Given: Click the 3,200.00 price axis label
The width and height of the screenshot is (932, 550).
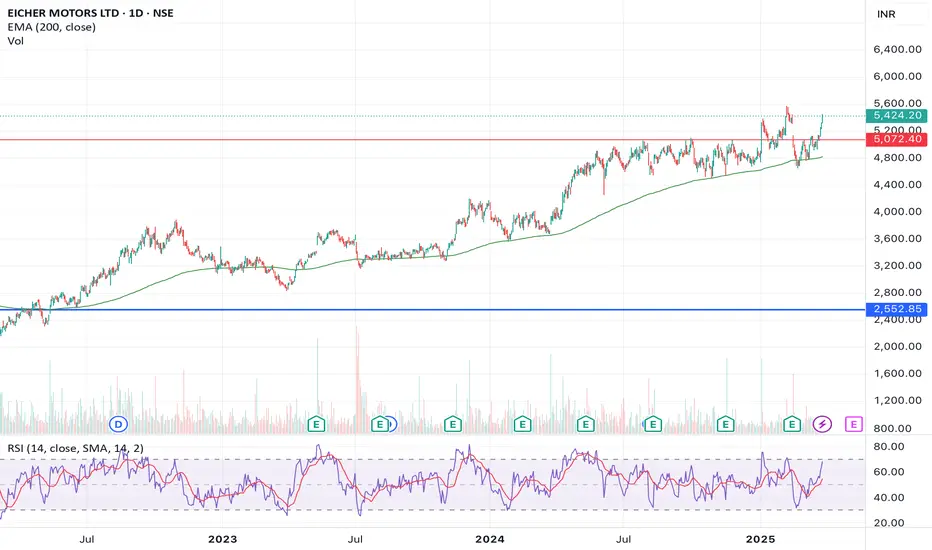Looking at the screenshot, I should point(898,265).
